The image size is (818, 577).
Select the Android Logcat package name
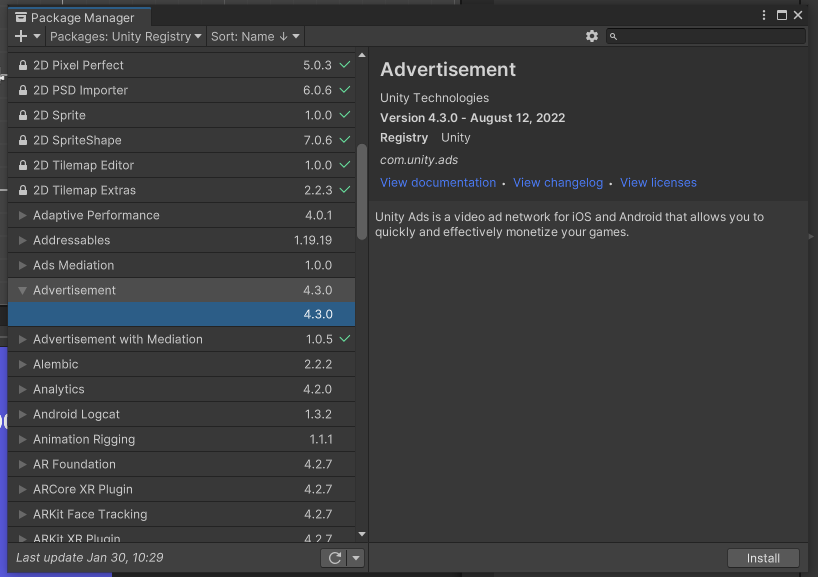pyautogui.click(x=76, y=415)
